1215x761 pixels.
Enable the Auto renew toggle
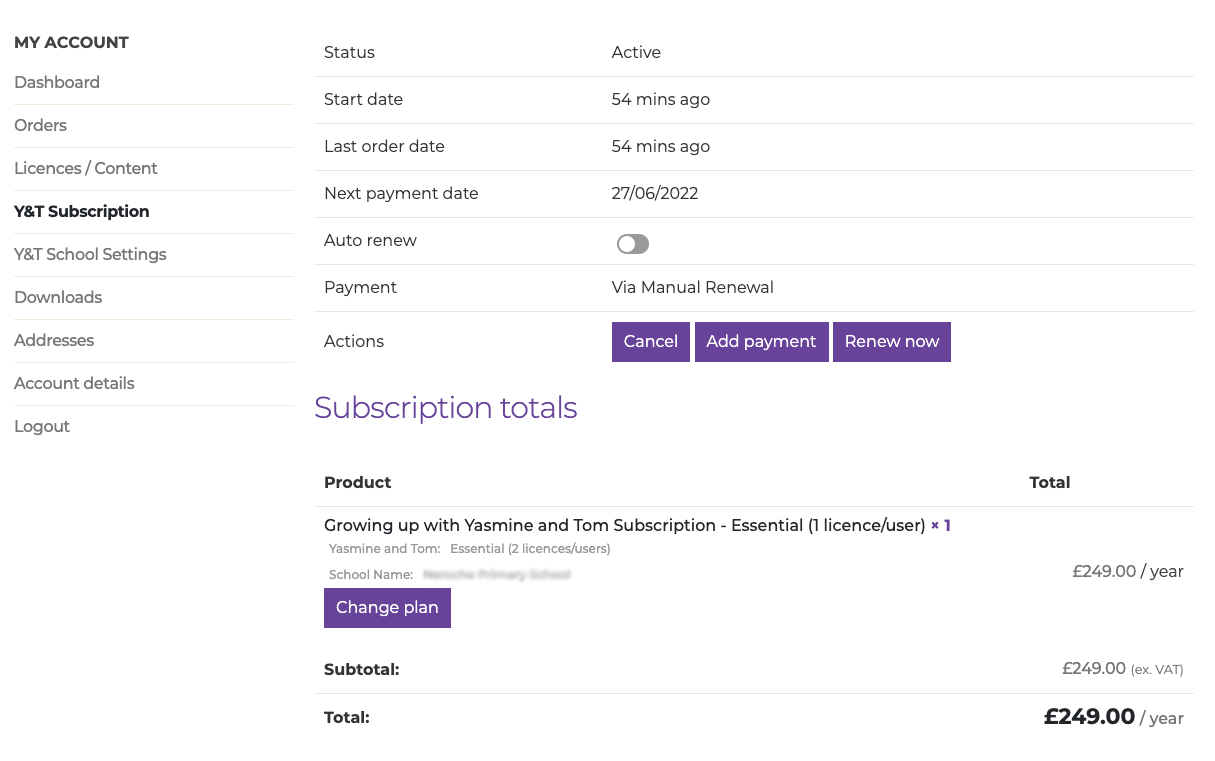pyautogui.click(x=633, y=244)
